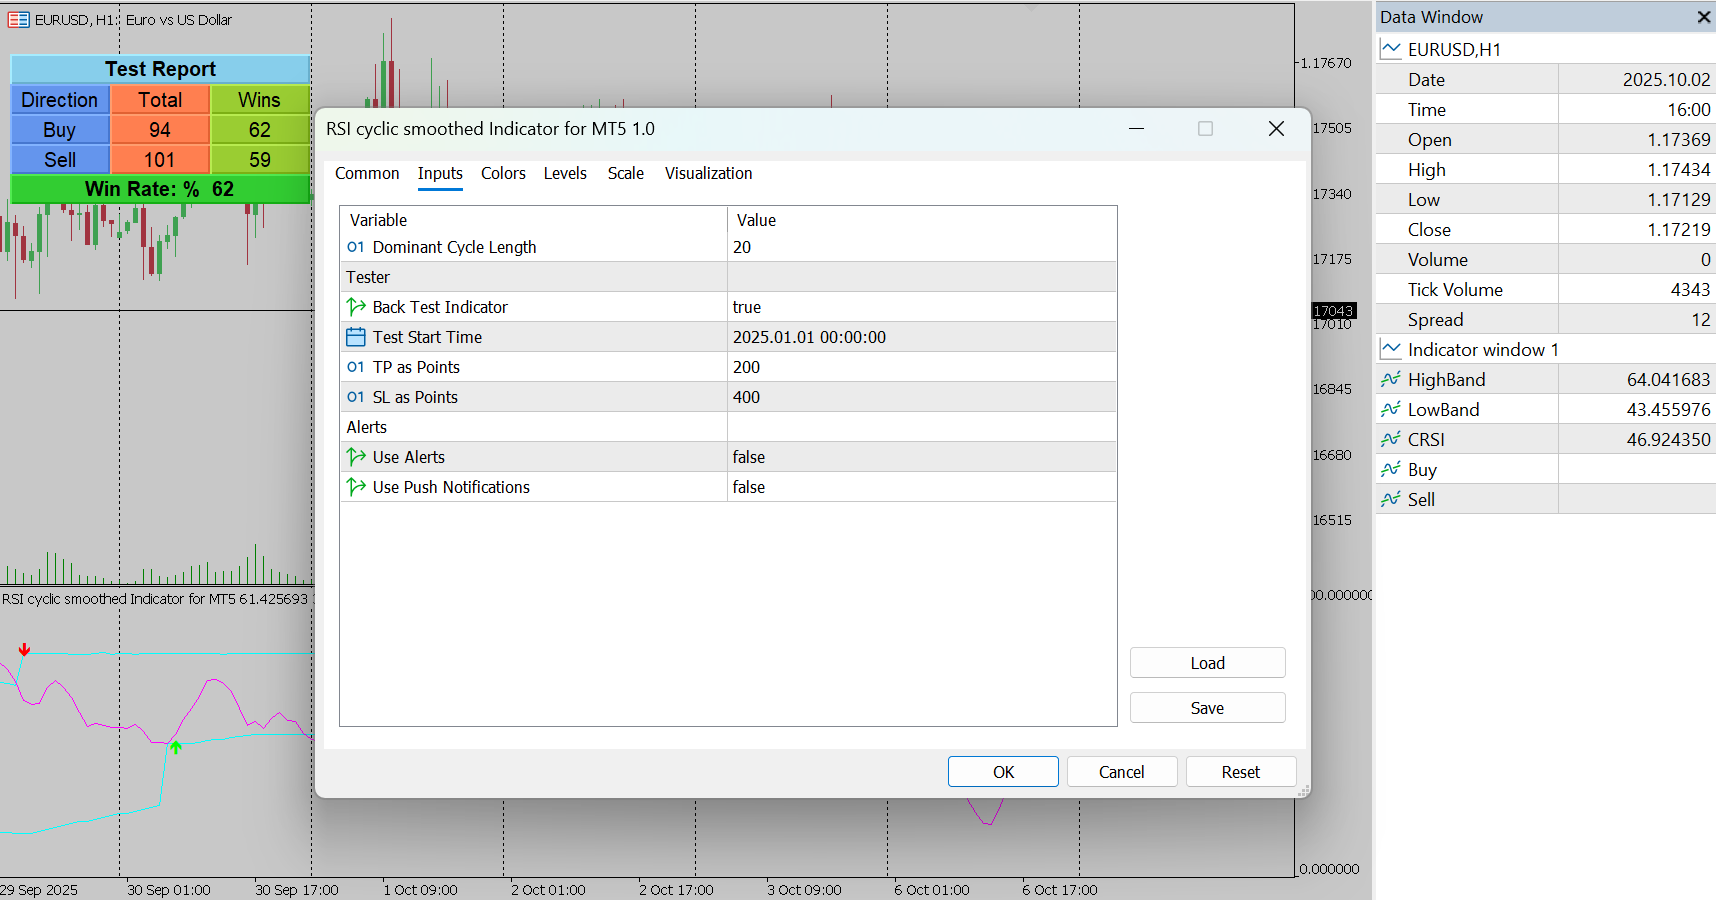Click the chart symbol icon beside EURUSD, H1 title
Viewport: 1716px width, 900px height.
pos(18,19)
